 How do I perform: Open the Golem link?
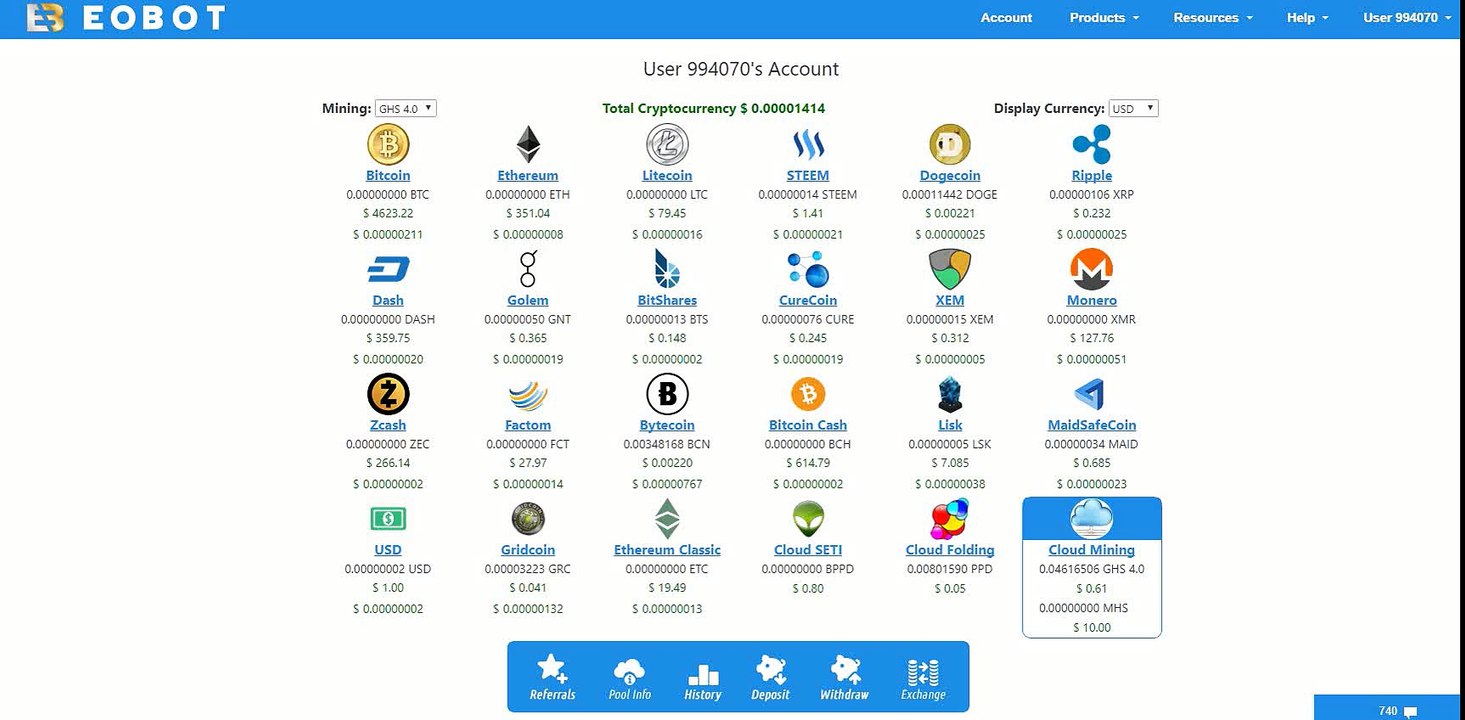[528, 301]
